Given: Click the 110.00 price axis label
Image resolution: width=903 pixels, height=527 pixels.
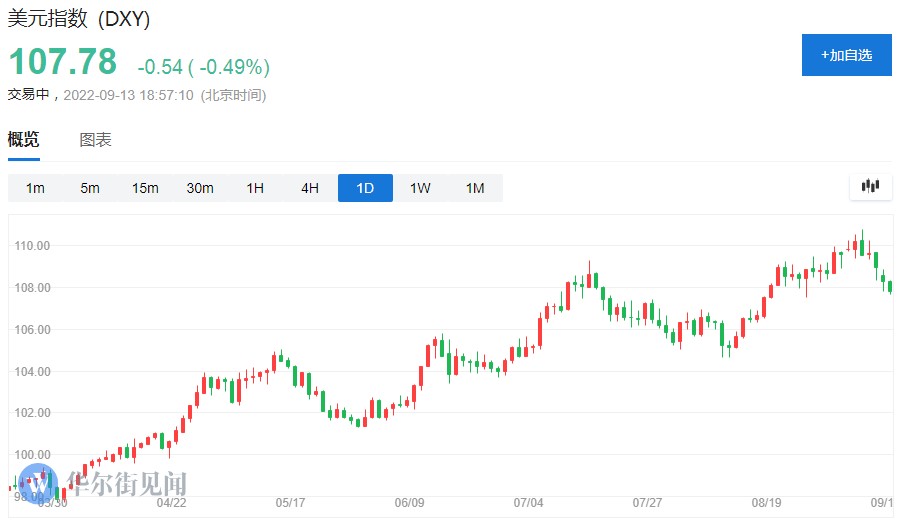Looking at the screenshot, I should [x=31, y=246].
